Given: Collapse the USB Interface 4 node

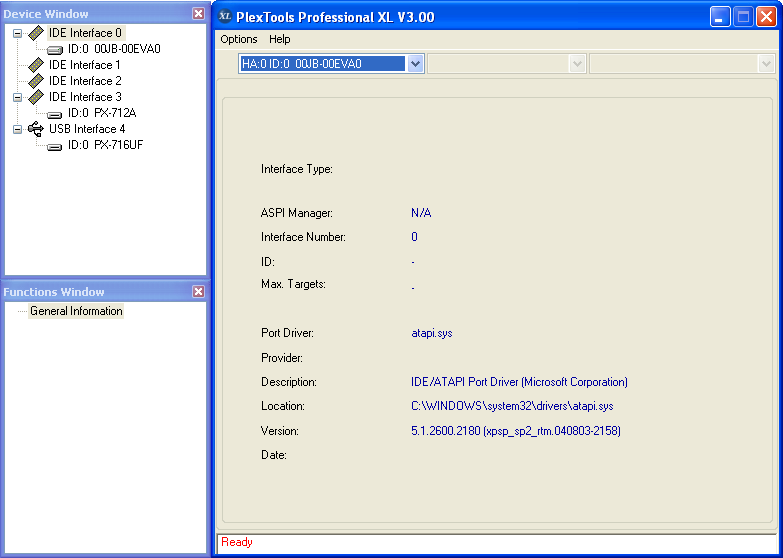Looking at the screenshot, I should 17,129.
